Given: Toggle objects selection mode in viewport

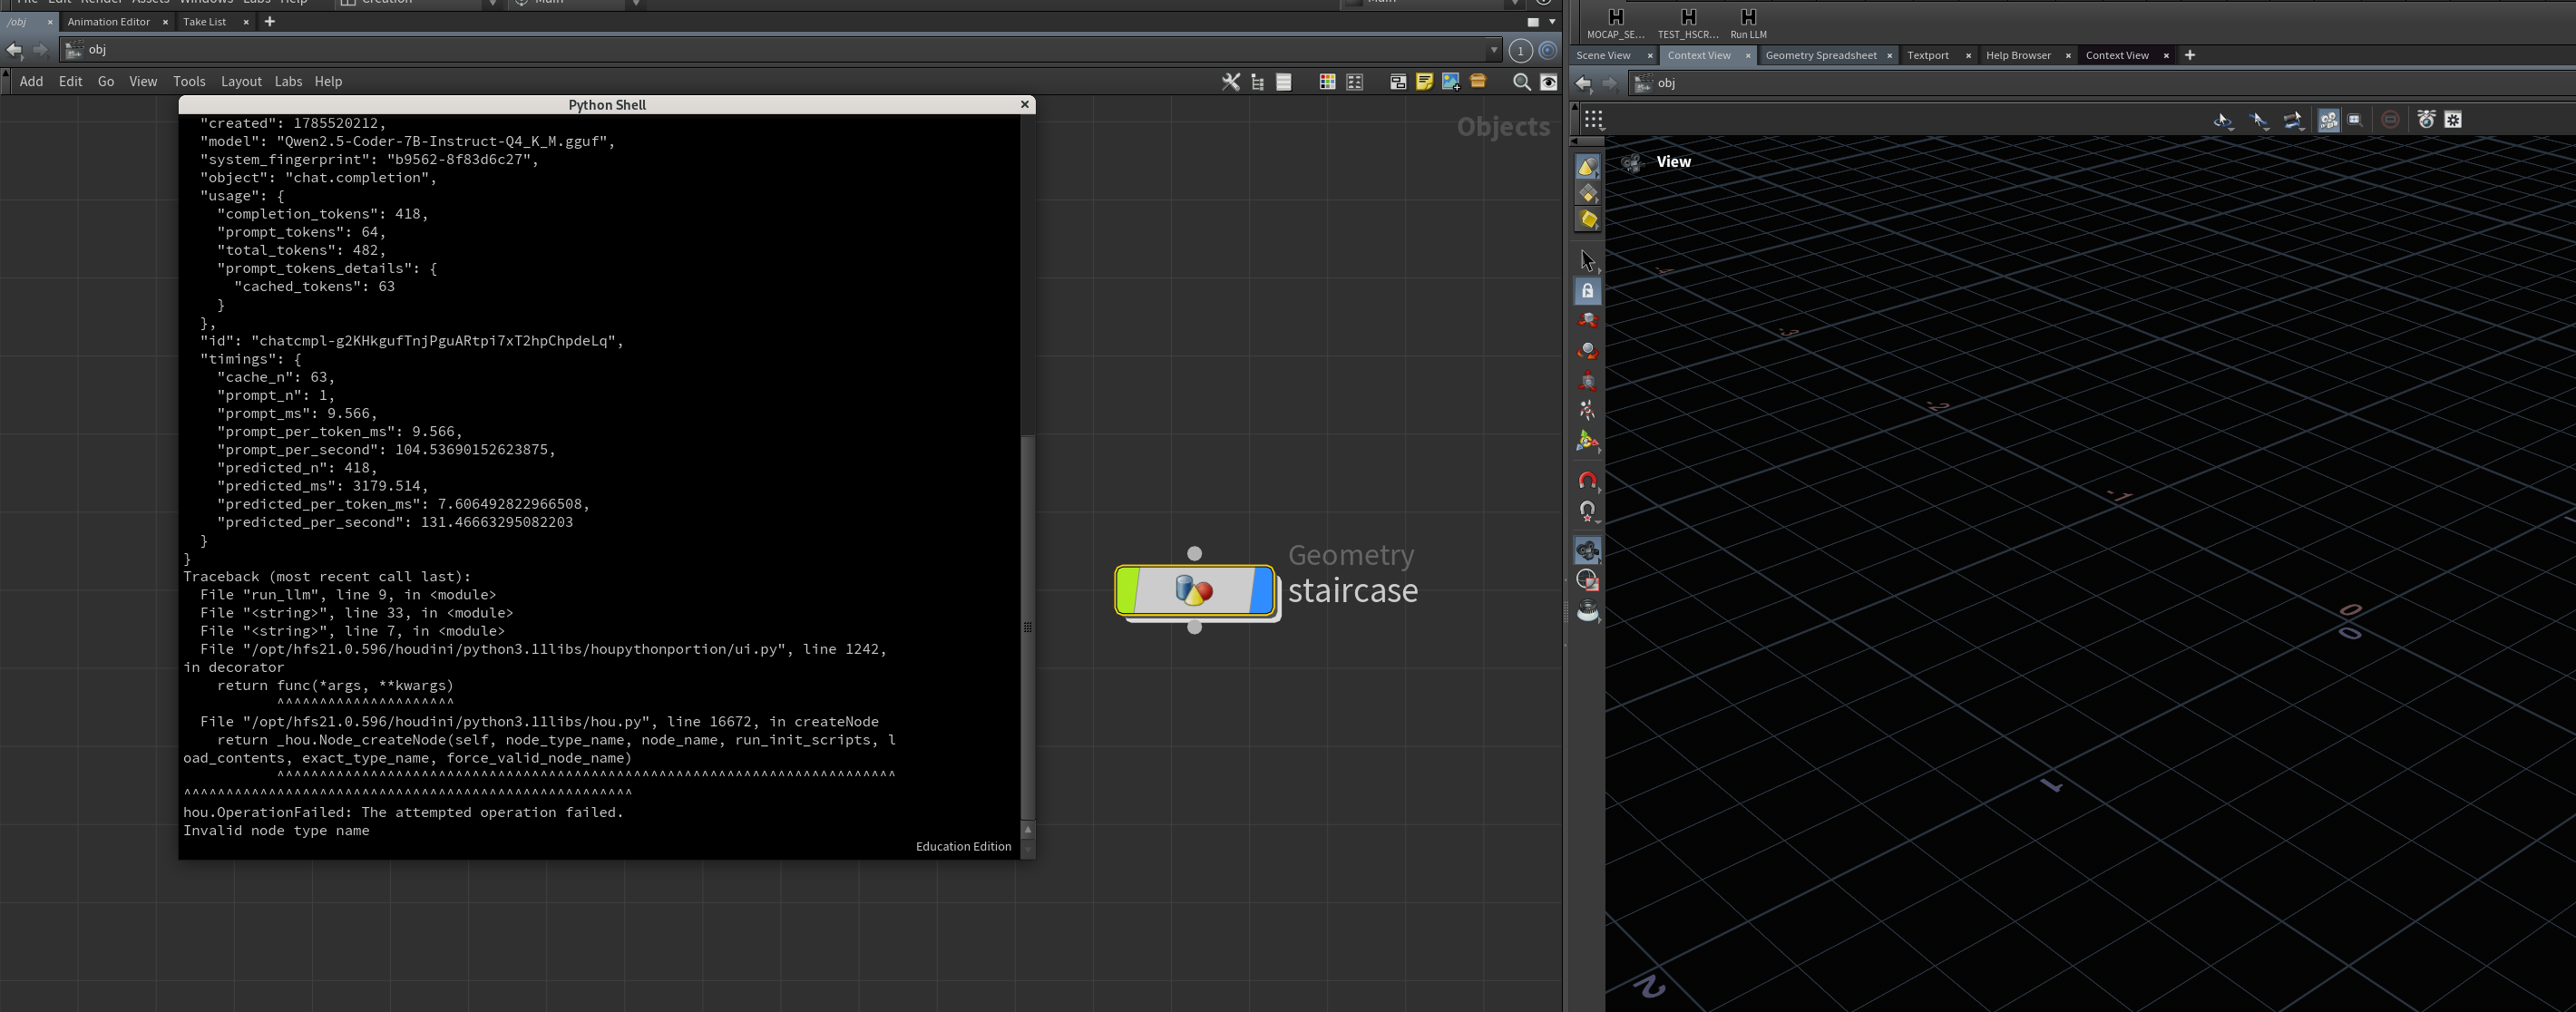Looking at the screenshot, I should click(1587, 166).
